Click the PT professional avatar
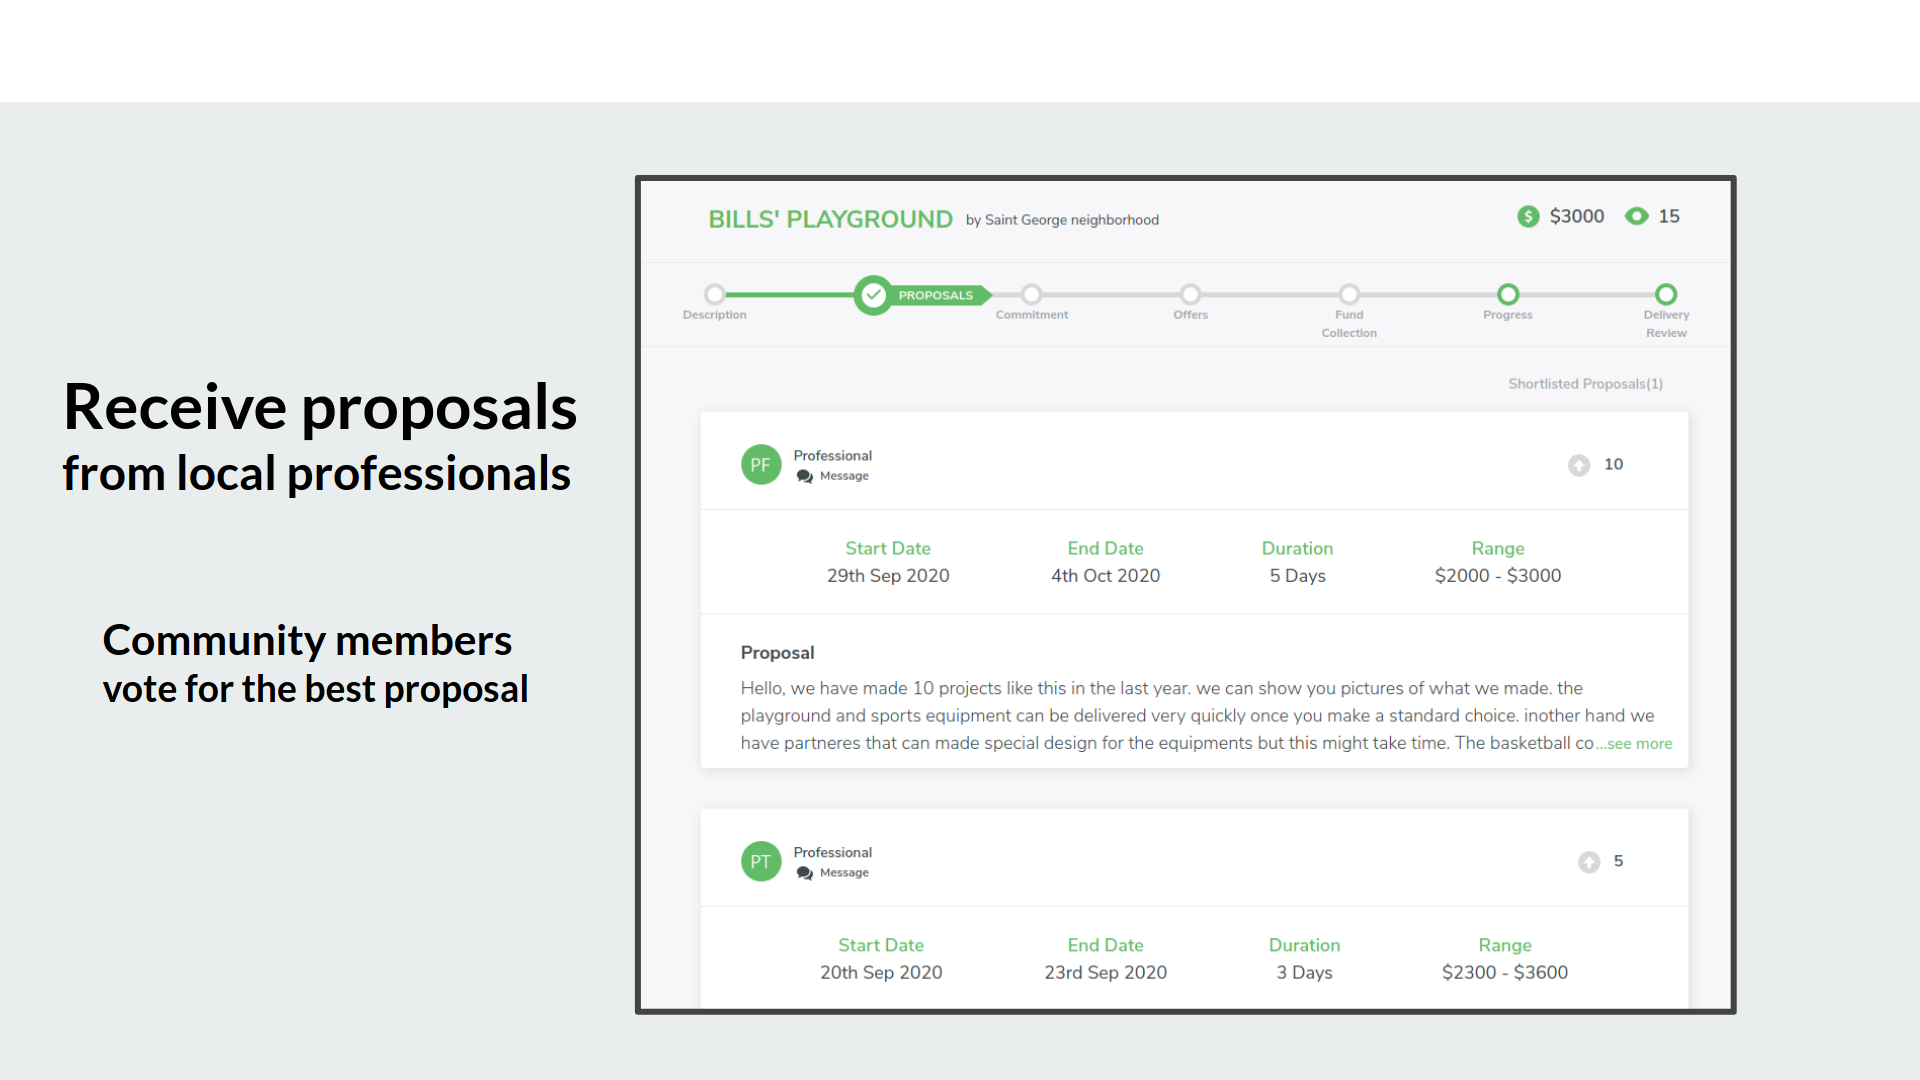The width and height of the screenshot is (1920, 1080). [760, 862]
